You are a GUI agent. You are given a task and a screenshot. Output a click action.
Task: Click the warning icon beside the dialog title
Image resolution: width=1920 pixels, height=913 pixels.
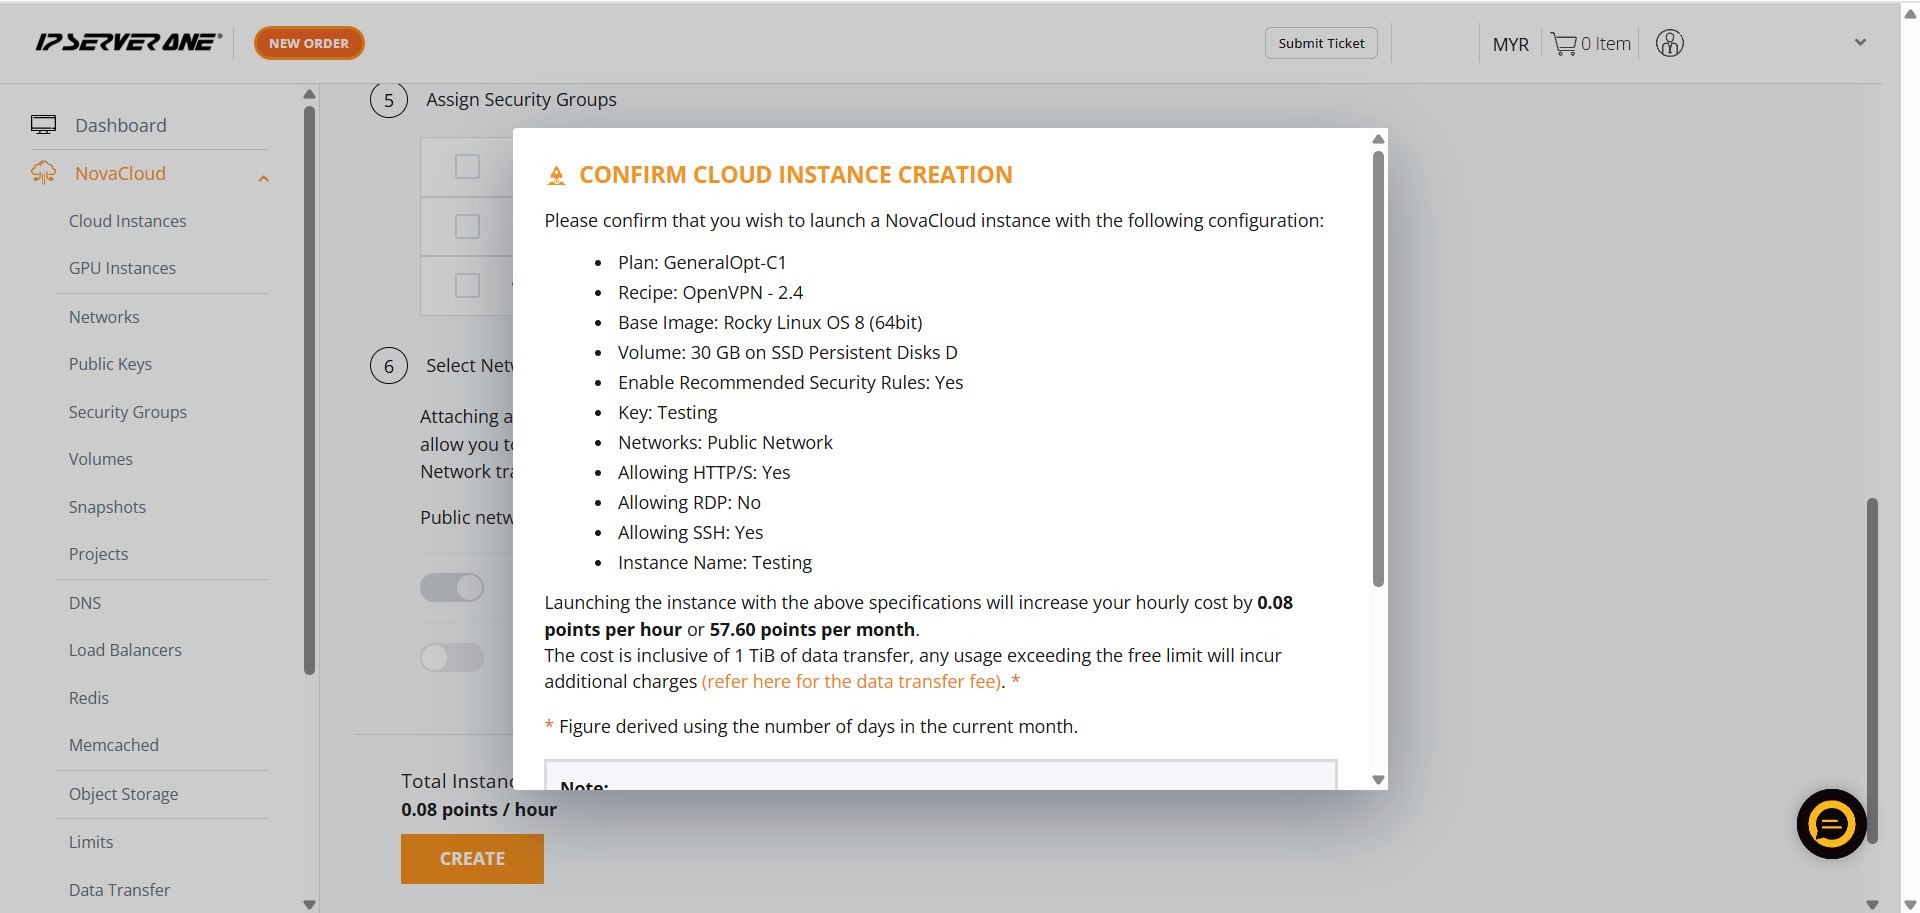[556, 176]
